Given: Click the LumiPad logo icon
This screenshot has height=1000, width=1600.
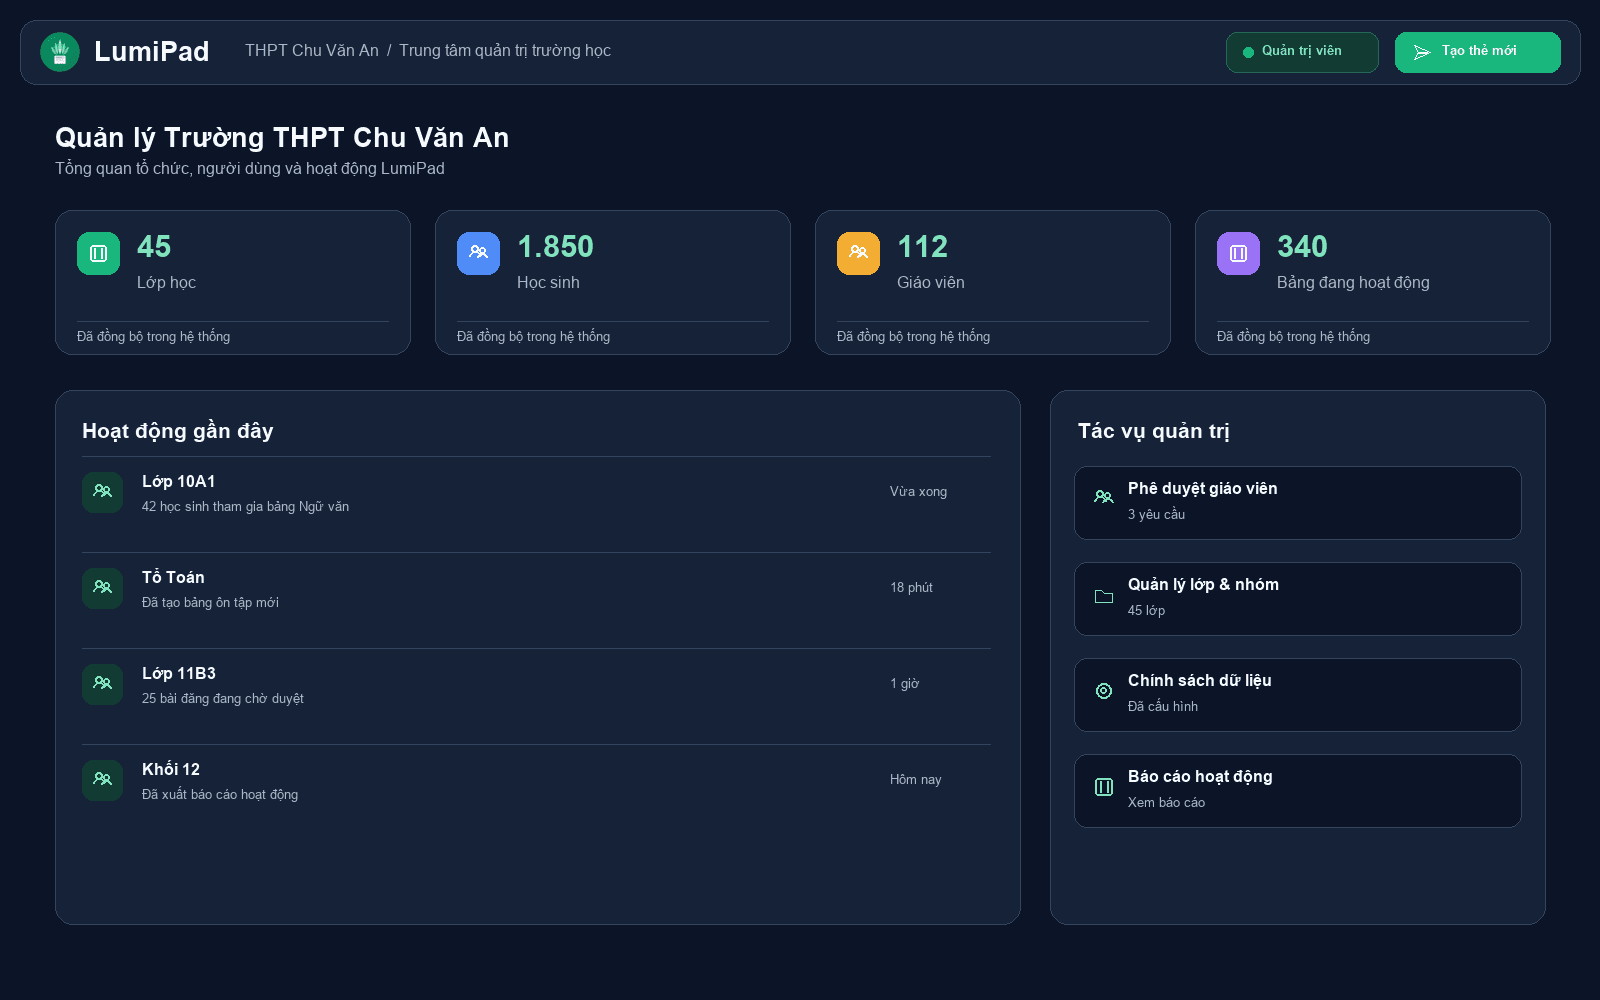Looking at the screenshot, I should coord(60,52).
